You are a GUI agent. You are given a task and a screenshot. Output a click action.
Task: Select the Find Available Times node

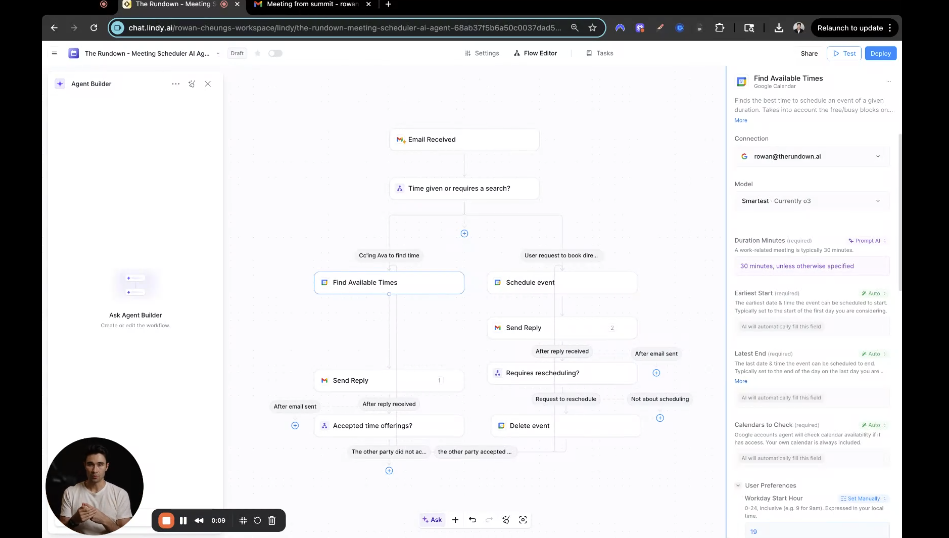[389, 283]
